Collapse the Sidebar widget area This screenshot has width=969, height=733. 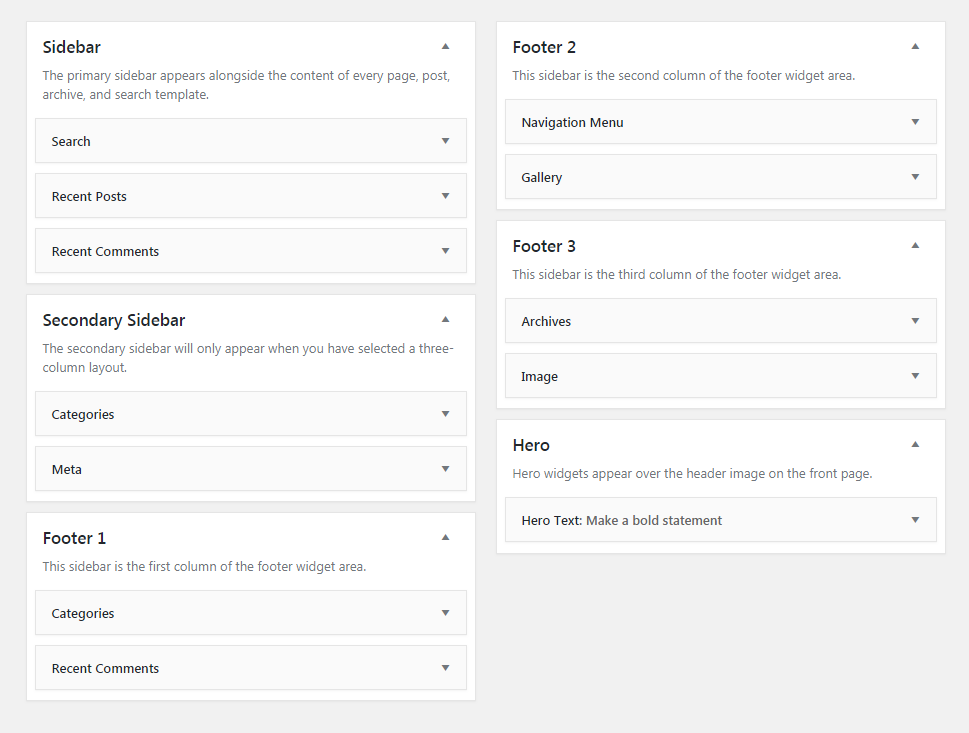pos(446,46)
